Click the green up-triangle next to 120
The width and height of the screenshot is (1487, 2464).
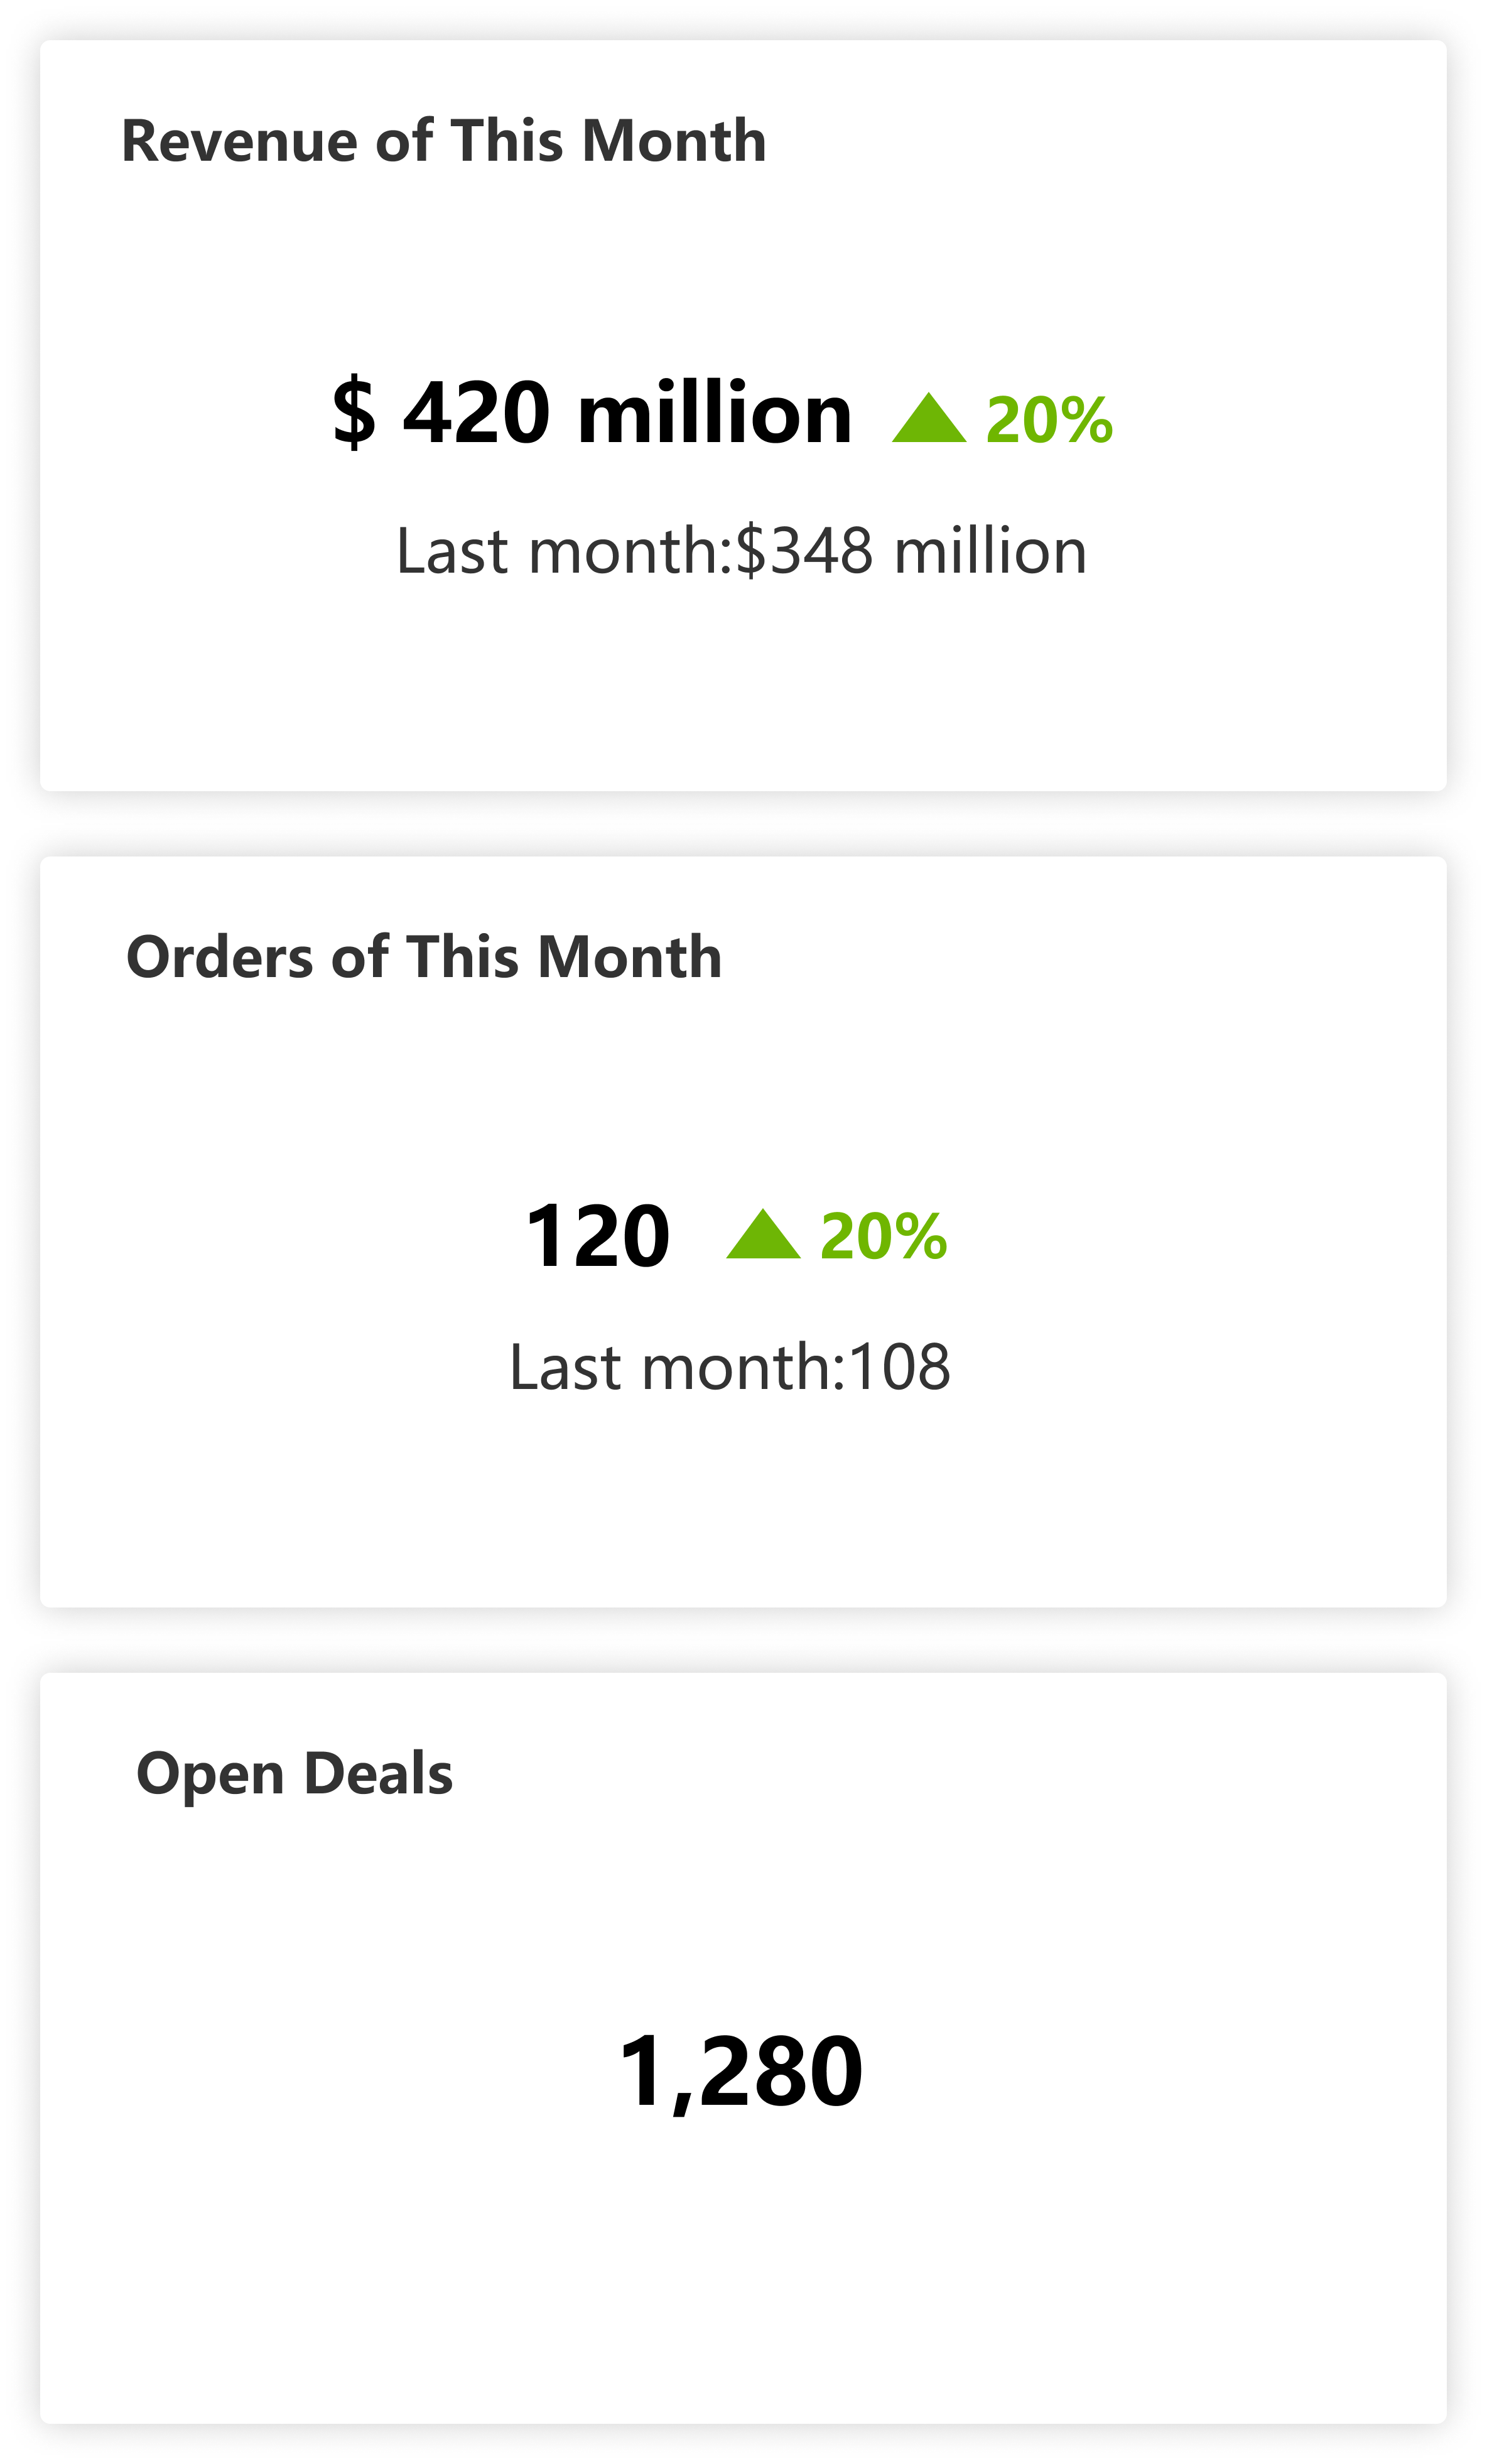click(763, 1235)
